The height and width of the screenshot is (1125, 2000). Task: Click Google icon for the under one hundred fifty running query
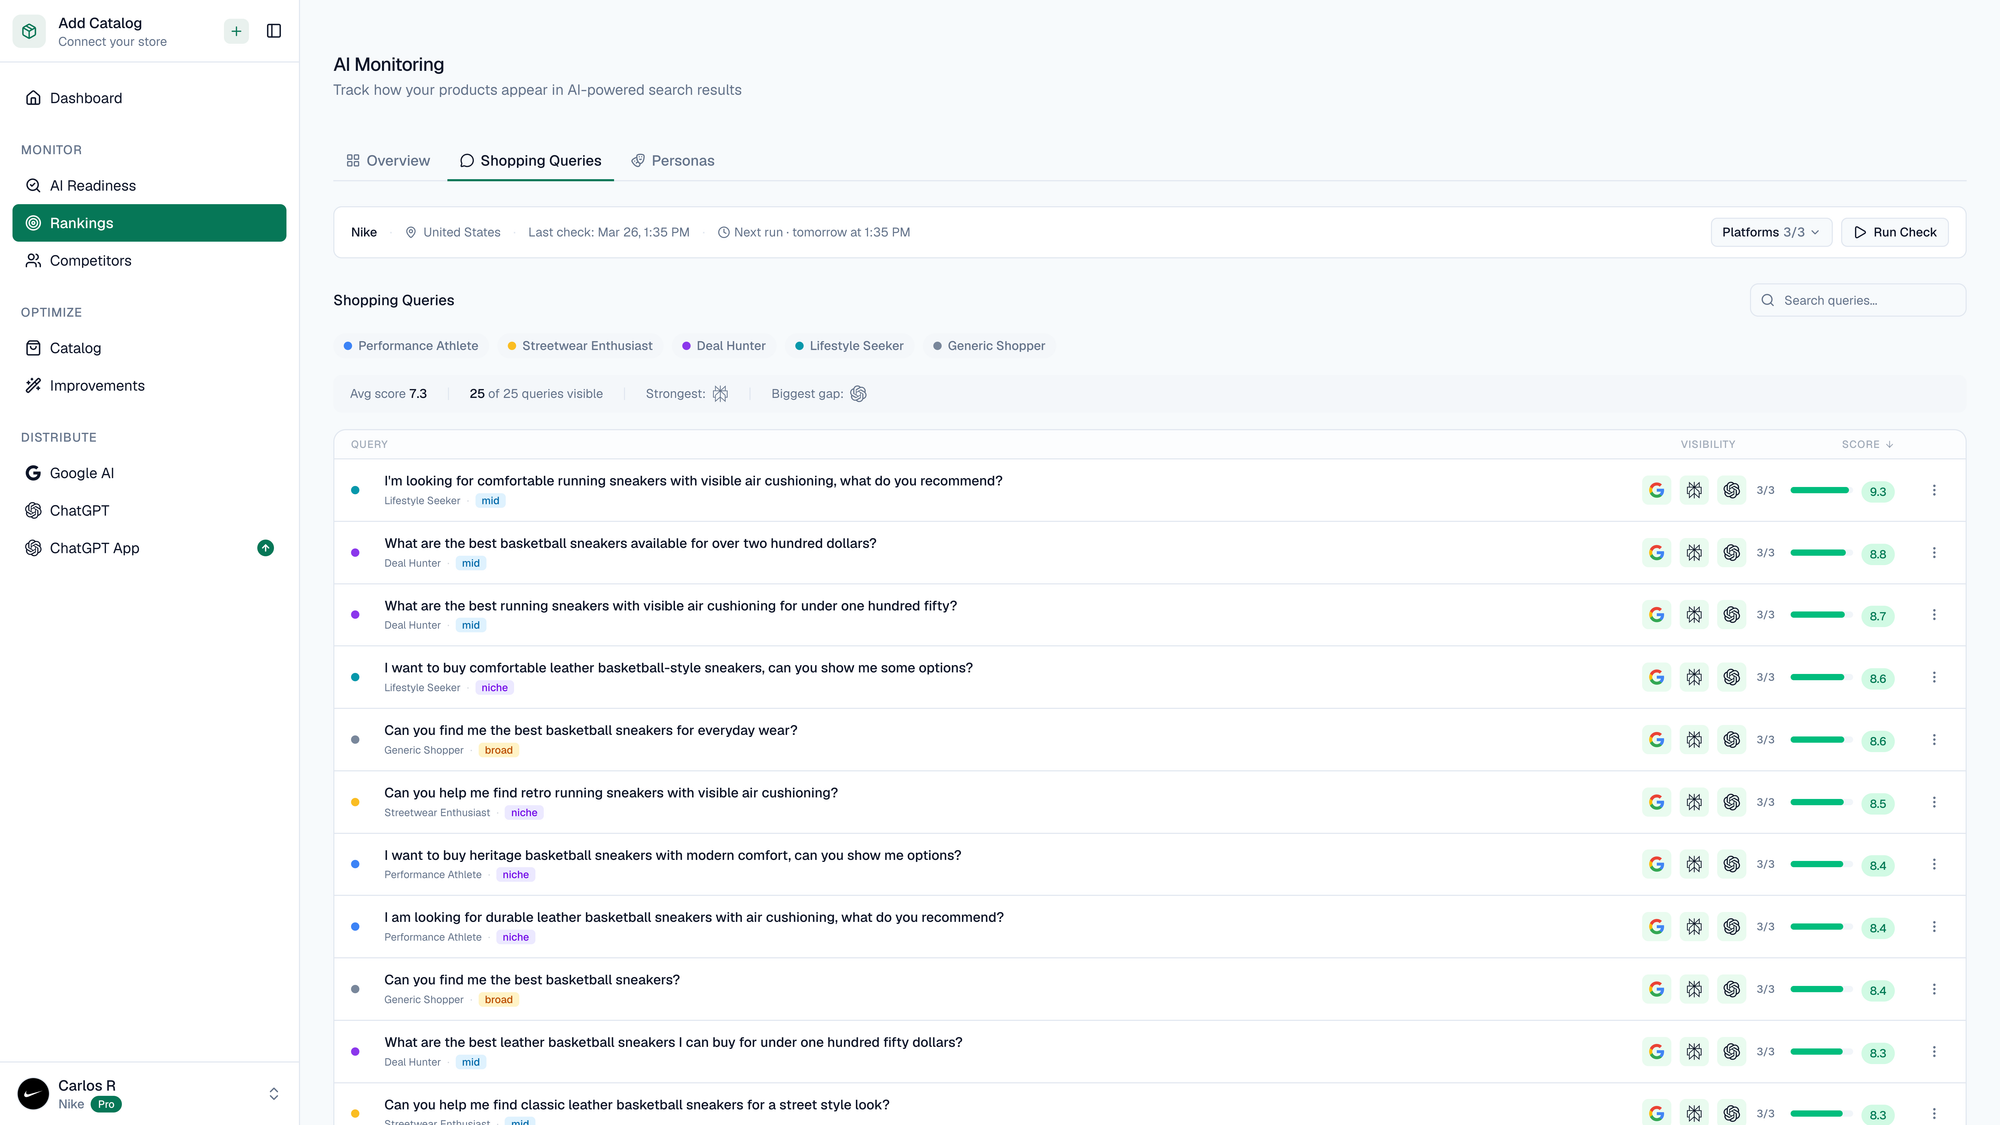pyautogui.click(x=1656, y=615)
